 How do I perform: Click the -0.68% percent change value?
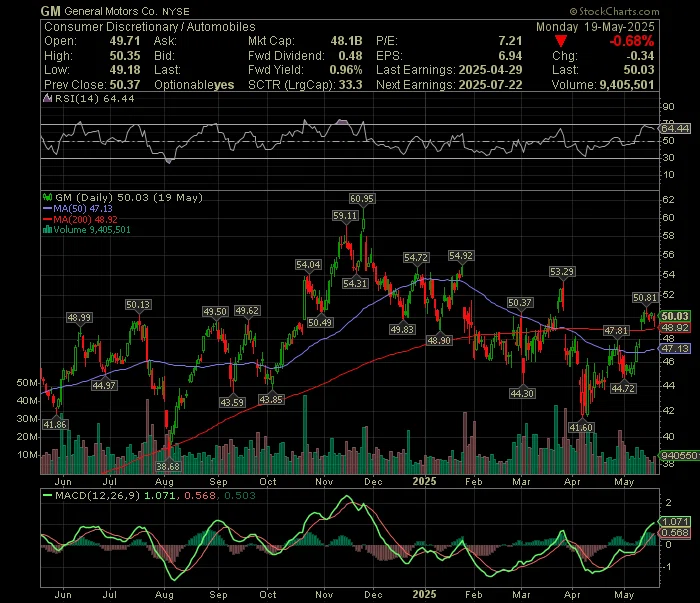pyautogui.click(x=632, y=41)
